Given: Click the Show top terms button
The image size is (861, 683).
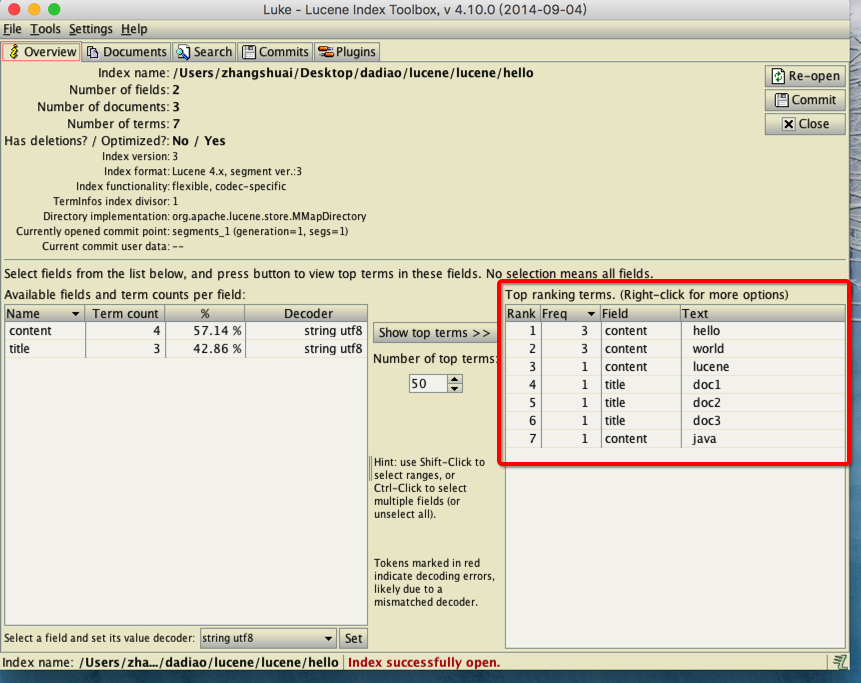Looking at the screenshot, I should [x=434, y=333].
